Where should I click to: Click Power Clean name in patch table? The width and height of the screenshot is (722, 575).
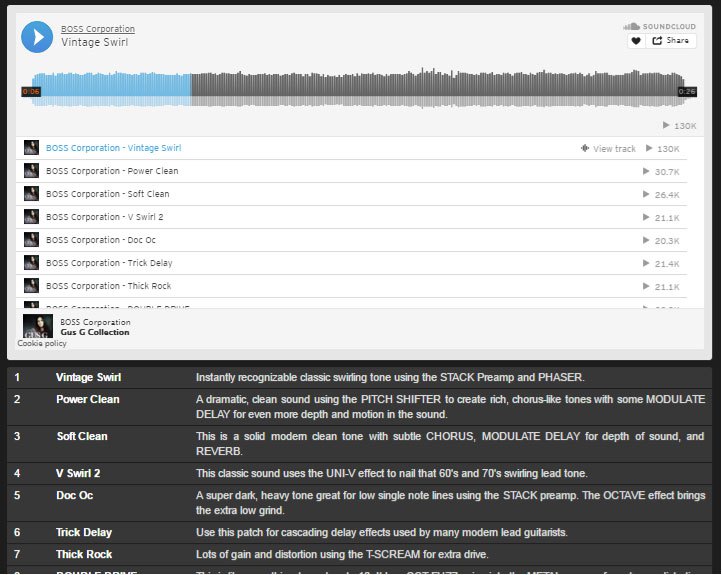pos(87,400)
